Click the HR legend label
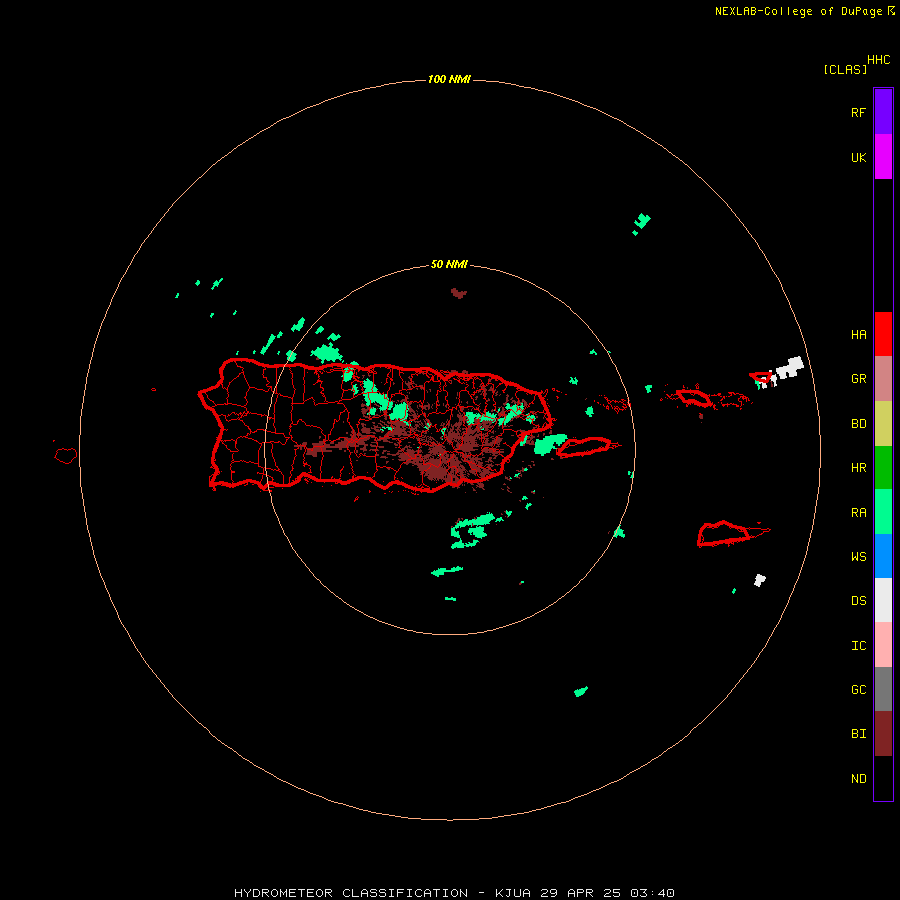Image resolution: width=900 pixels, height=900 pixels. coord(858,468)
